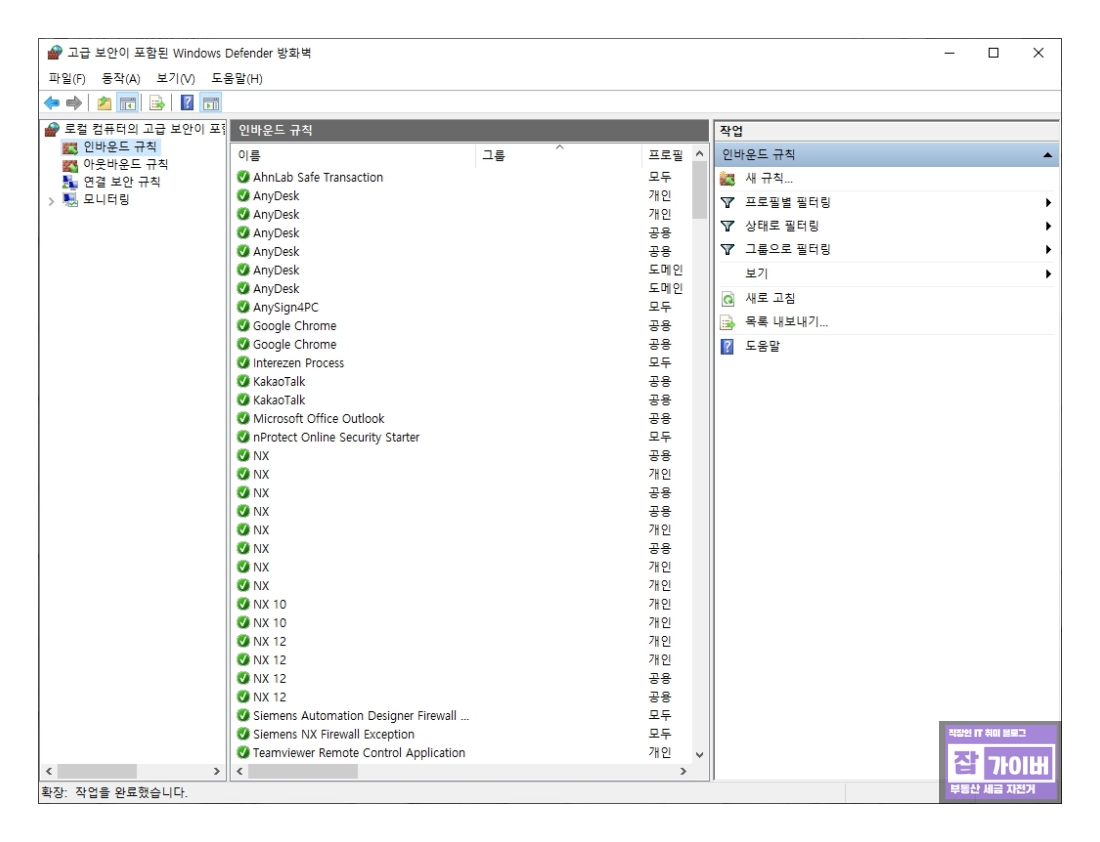
Task: Maximize the Windows Defender firewall window
Action: (x=993, y=53)
